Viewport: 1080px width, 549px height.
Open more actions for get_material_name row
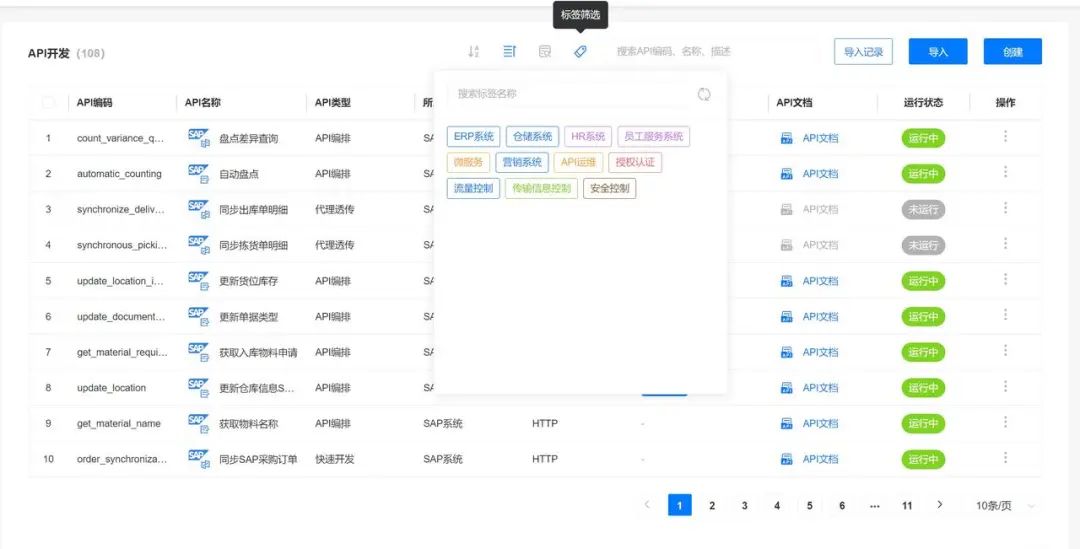point(1006,422)
